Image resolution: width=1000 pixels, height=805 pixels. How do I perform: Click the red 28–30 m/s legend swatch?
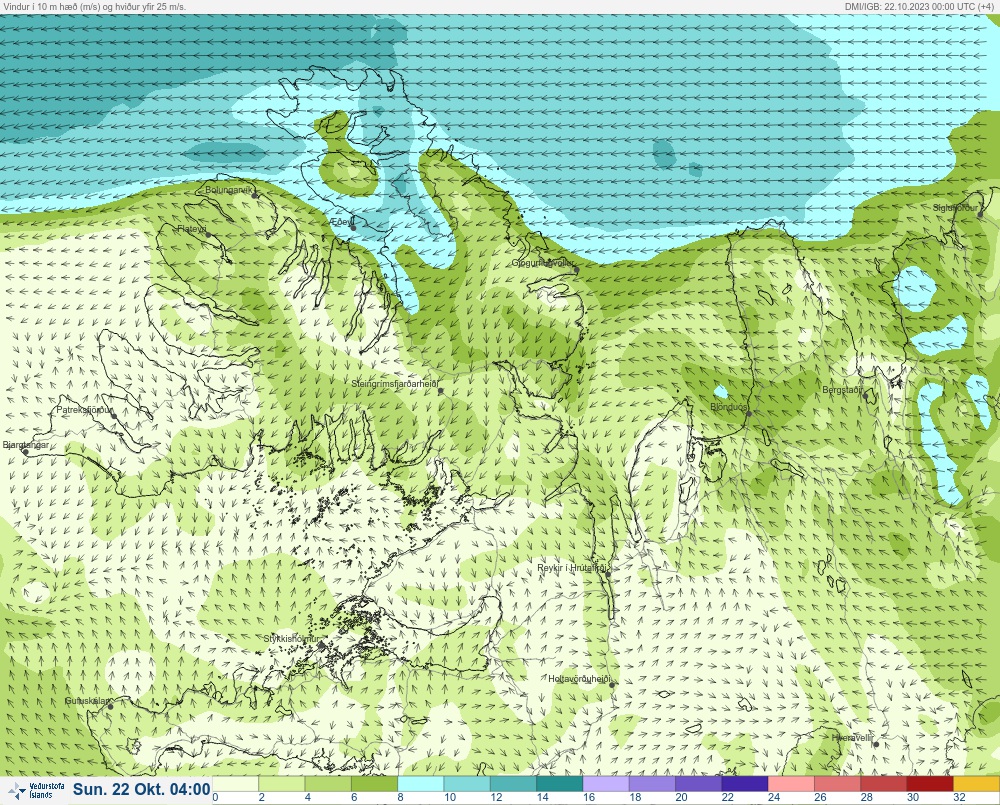coord(883,784)
